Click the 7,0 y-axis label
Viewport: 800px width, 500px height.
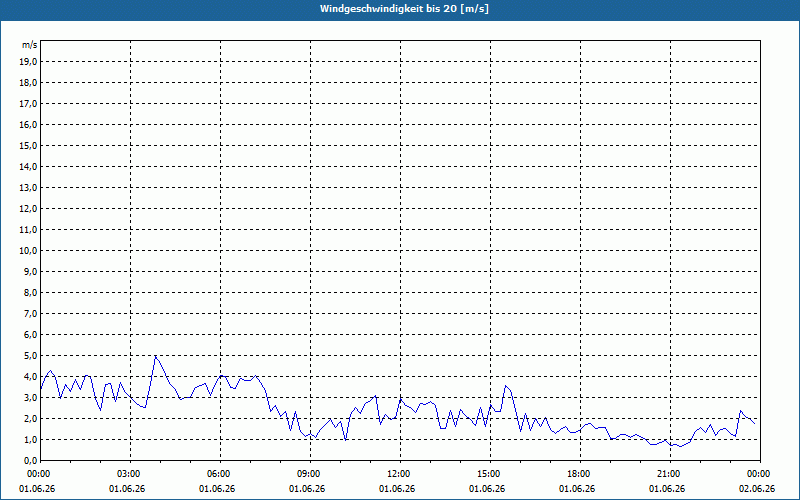coord(30,314)
